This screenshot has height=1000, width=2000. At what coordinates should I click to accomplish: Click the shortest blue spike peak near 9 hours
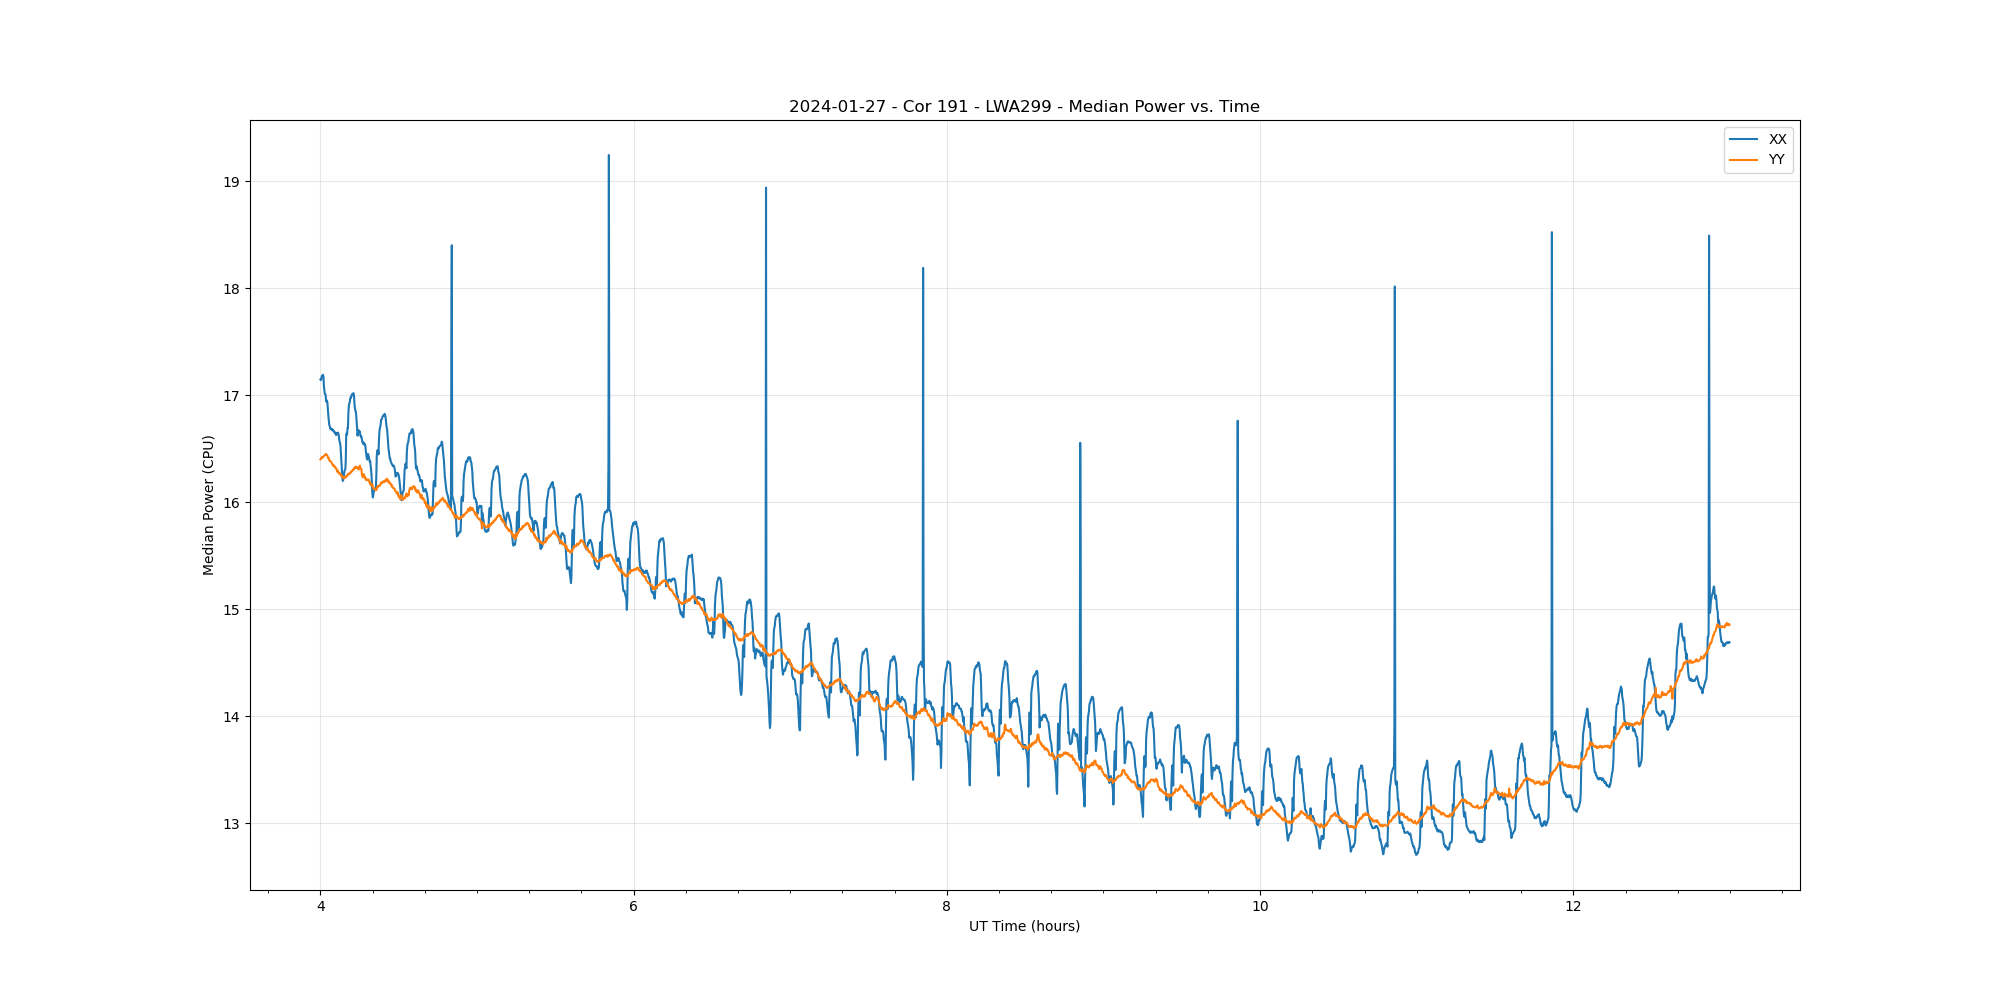1080,444
